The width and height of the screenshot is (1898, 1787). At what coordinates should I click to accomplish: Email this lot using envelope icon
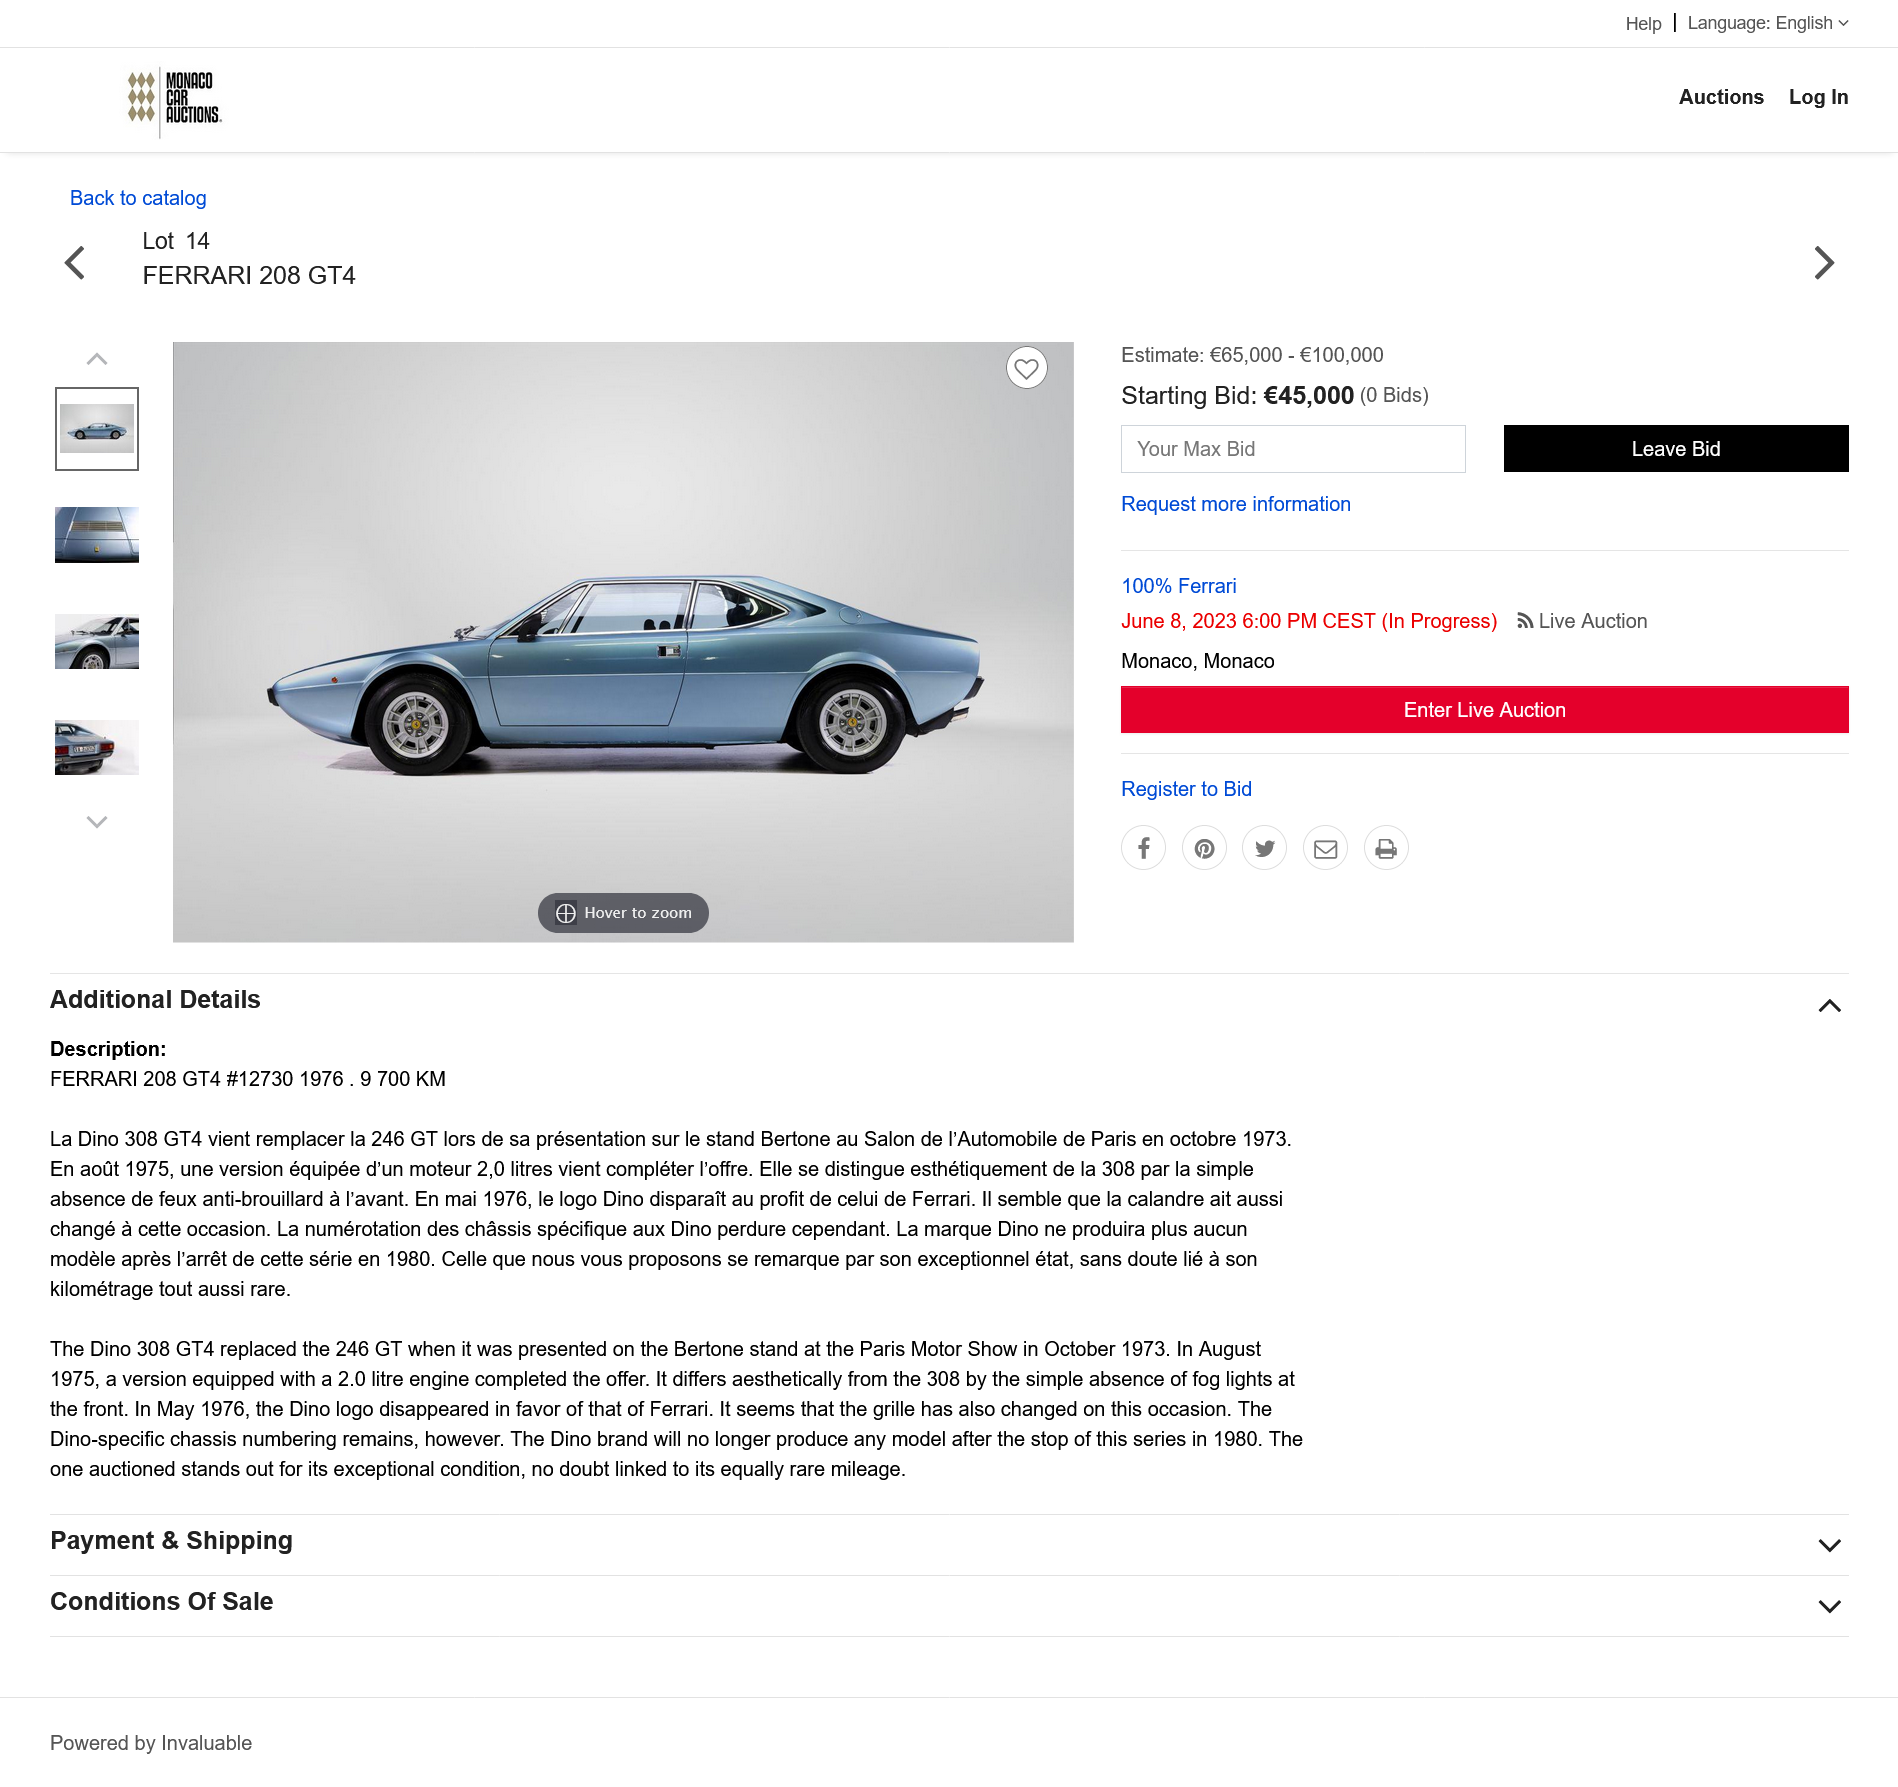pyautogui.click(x=1326, y=848)
